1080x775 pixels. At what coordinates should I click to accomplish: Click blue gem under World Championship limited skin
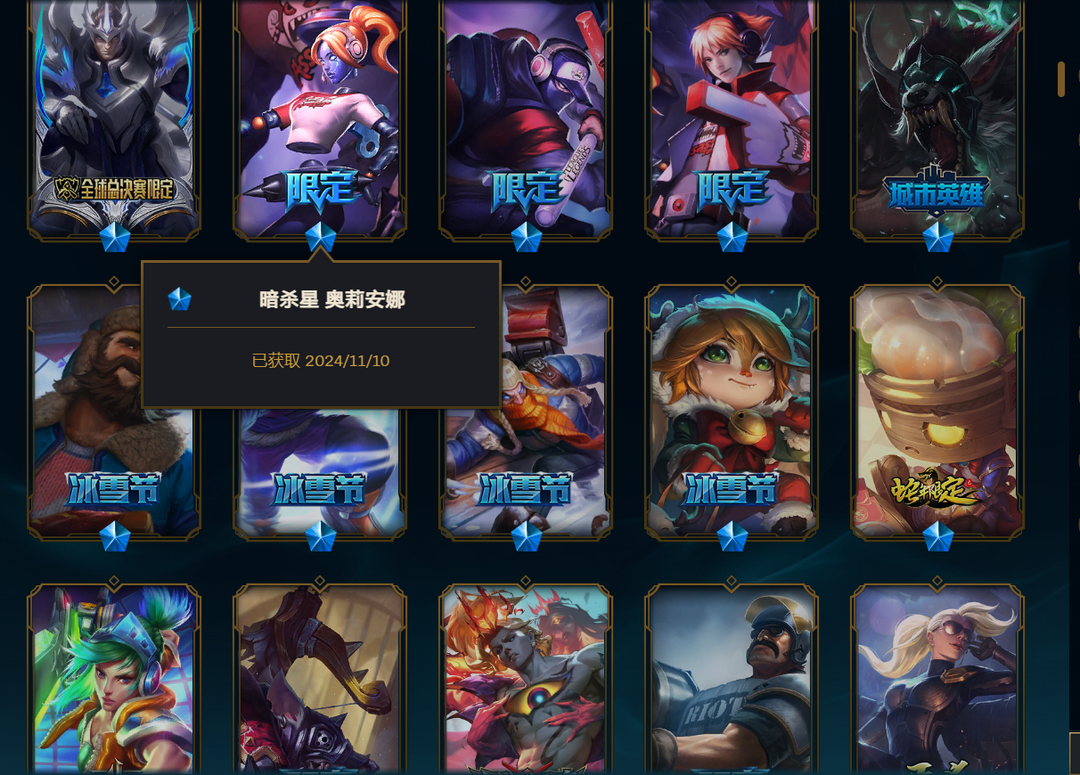tap(114, 238)
